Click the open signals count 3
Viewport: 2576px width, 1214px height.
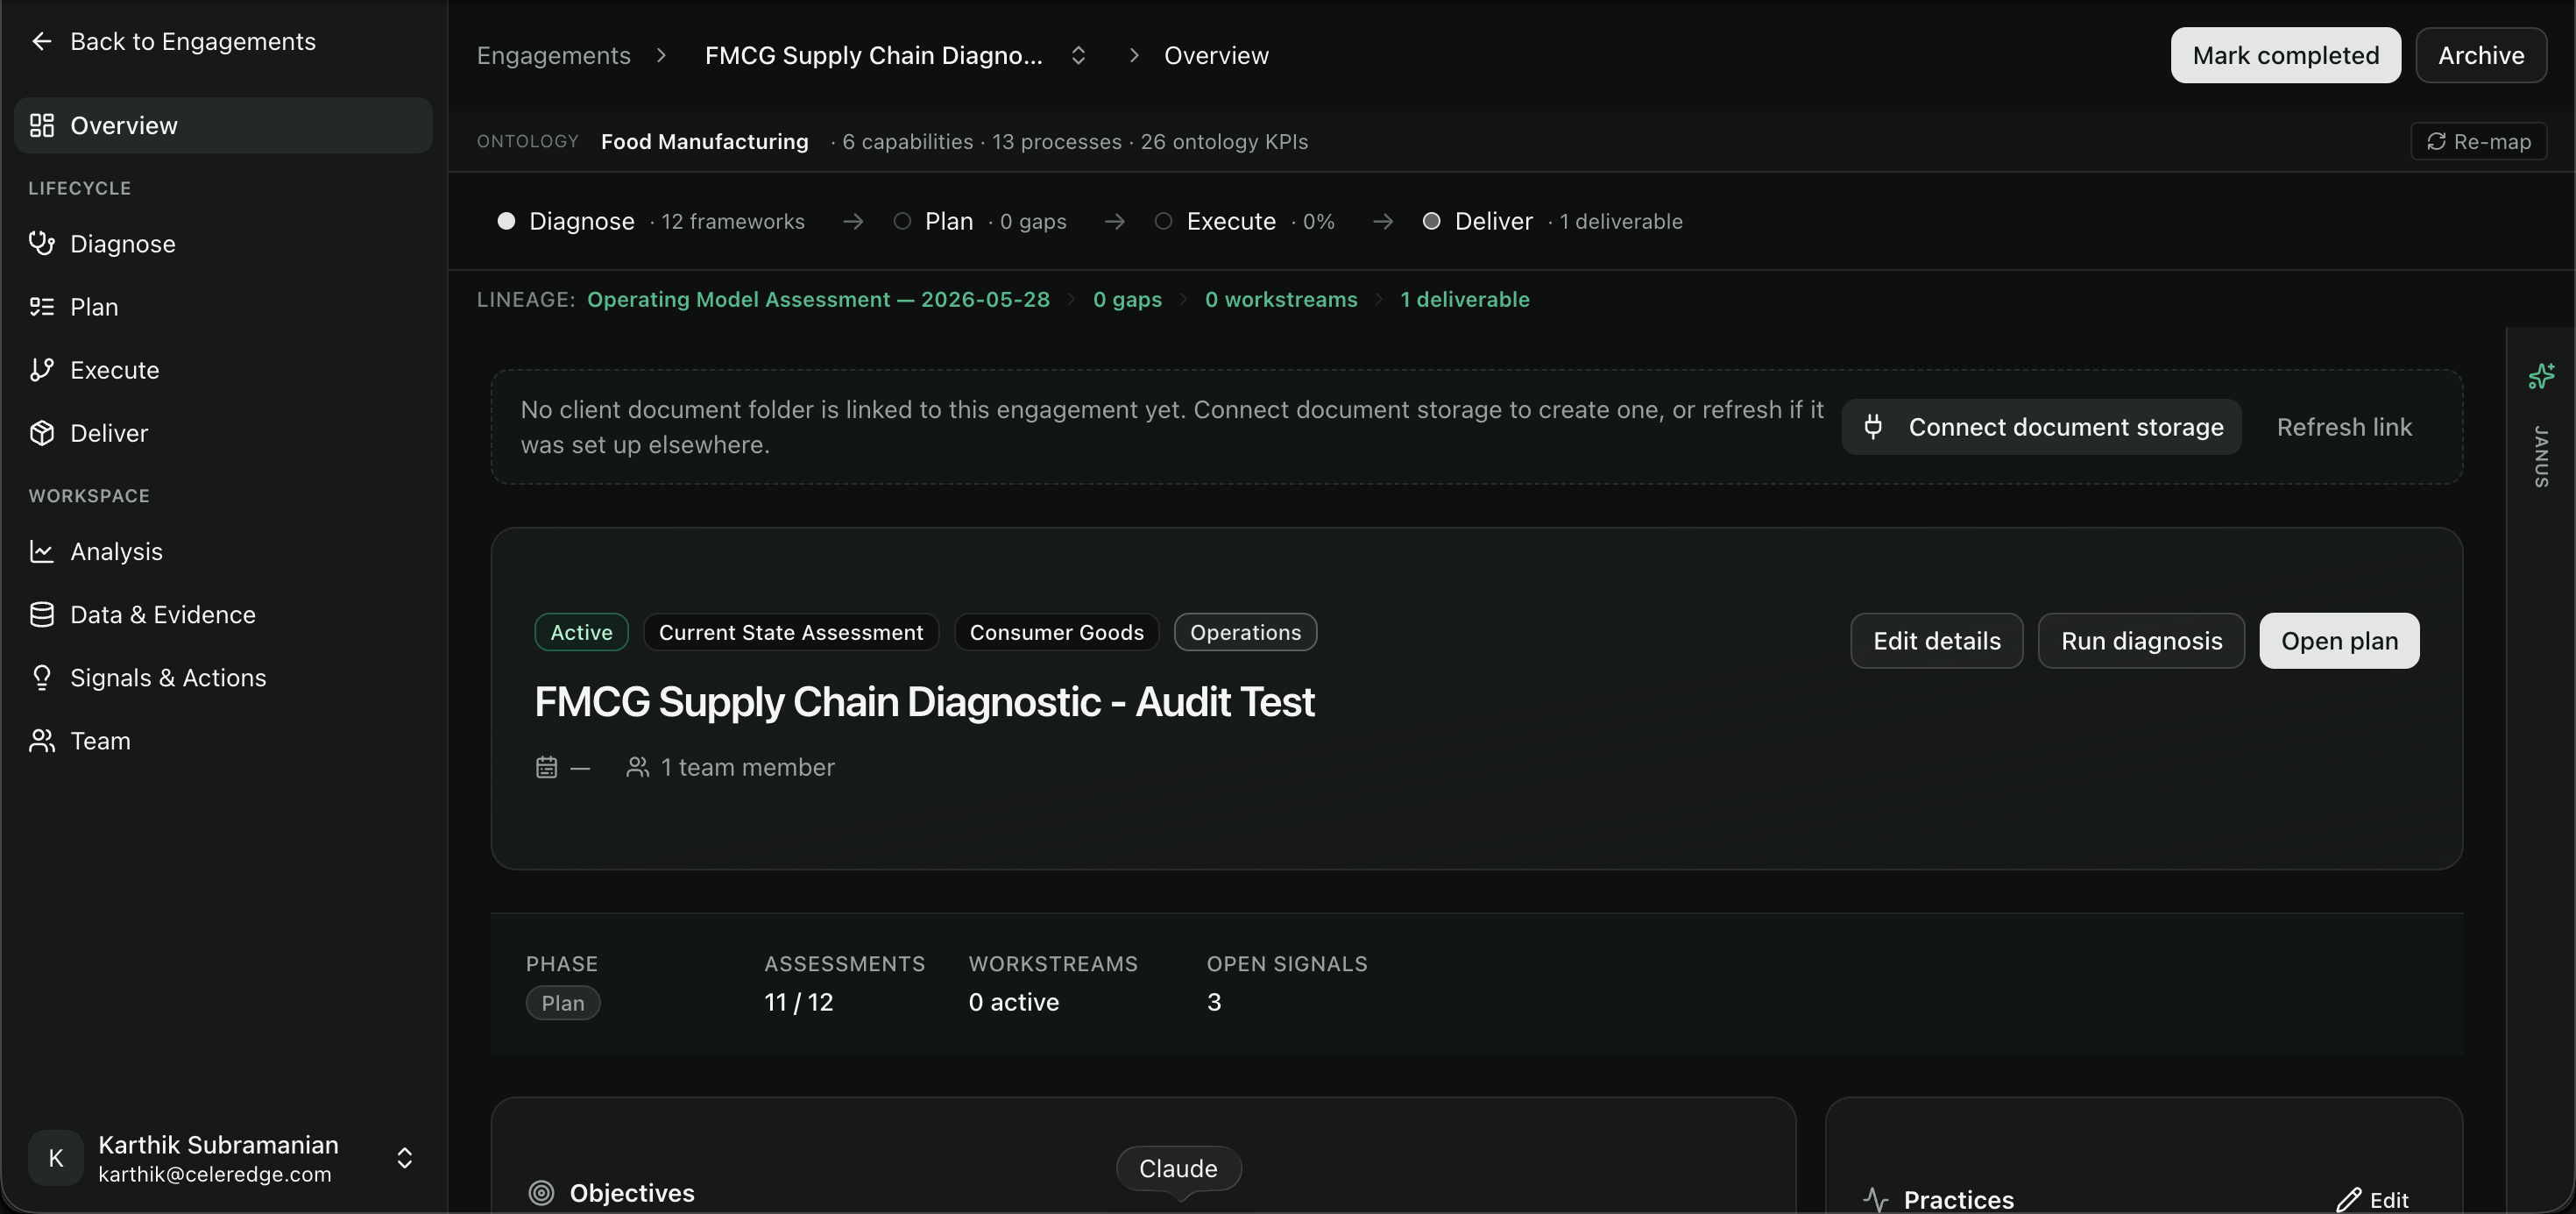pyautogui.click(x=1214, y=1001)
